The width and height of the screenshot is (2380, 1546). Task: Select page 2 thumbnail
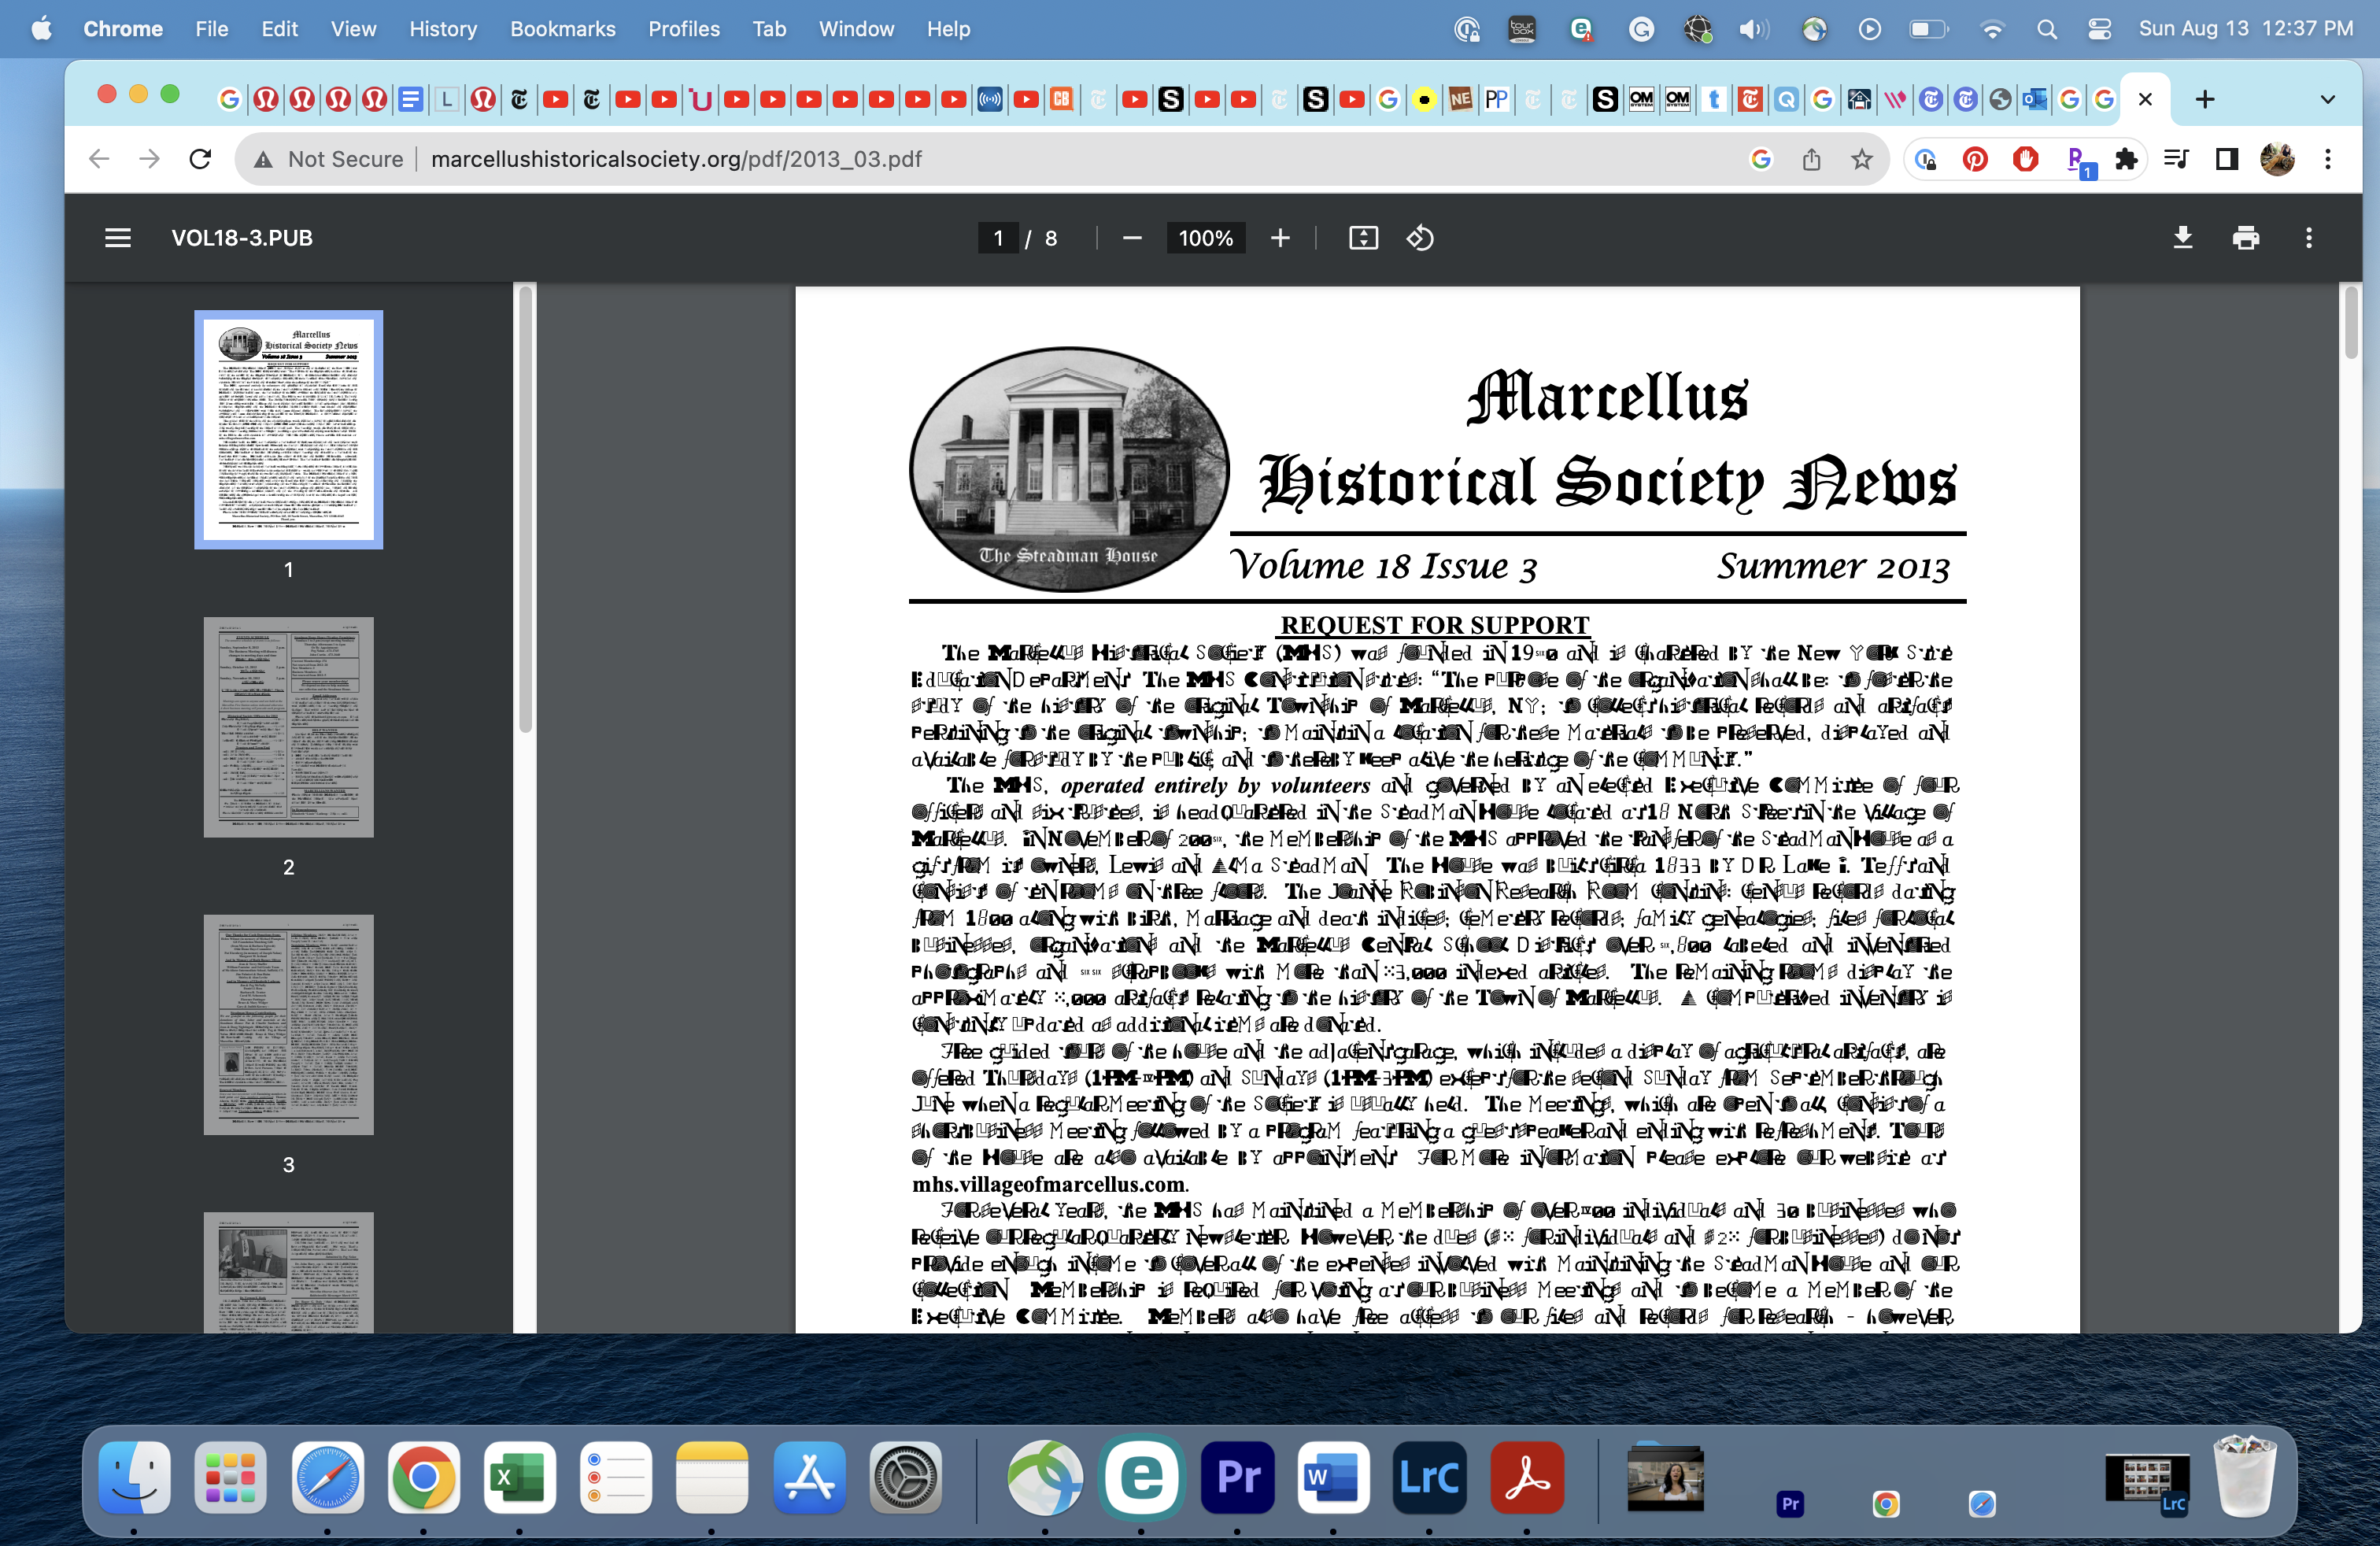click(288, 727)
